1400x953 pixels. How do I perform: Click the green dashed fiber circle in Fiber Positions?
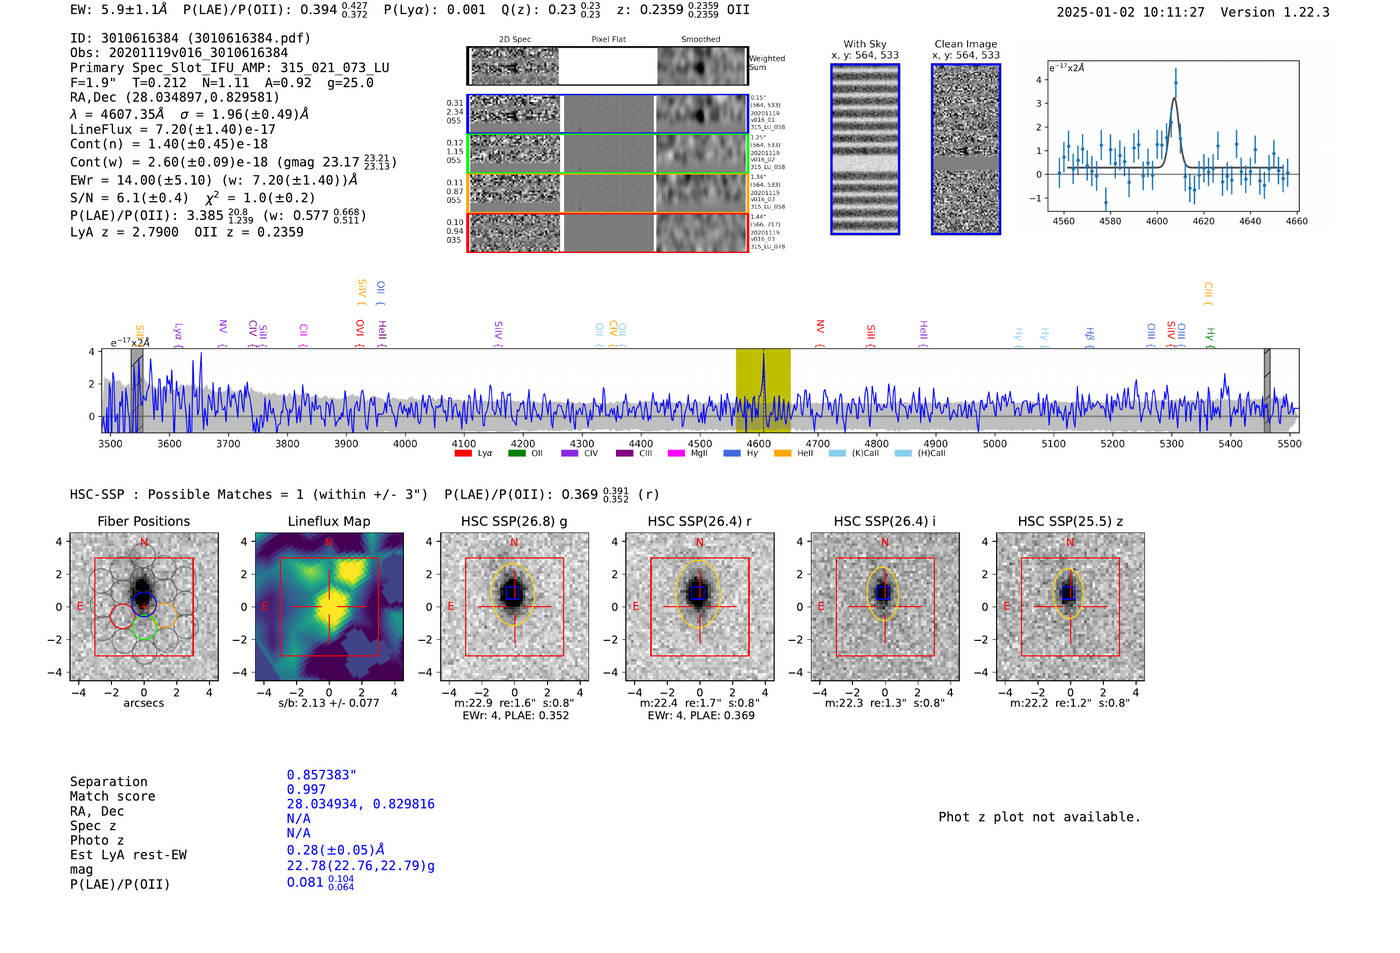(144, 627)
